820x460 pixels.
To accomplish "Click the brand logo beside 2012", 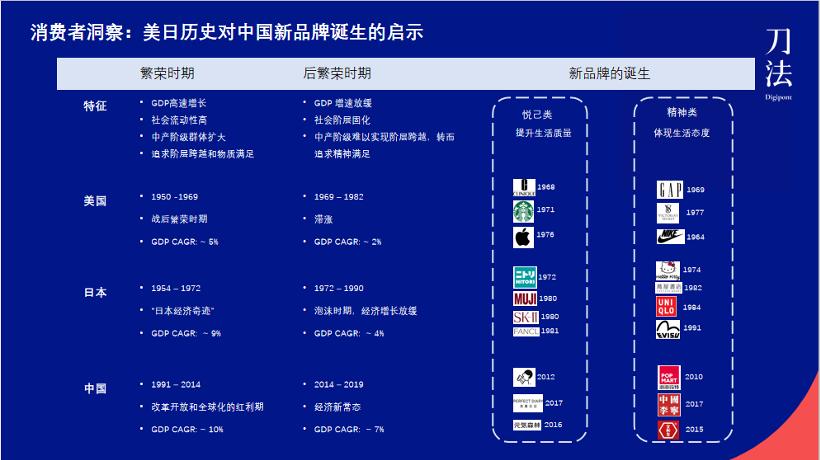I will coord(524,377).
